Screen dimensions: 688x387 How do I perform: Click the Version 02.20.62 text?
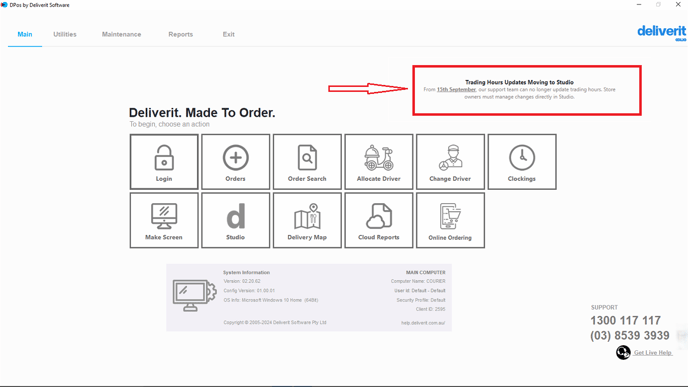pos(242,281)
